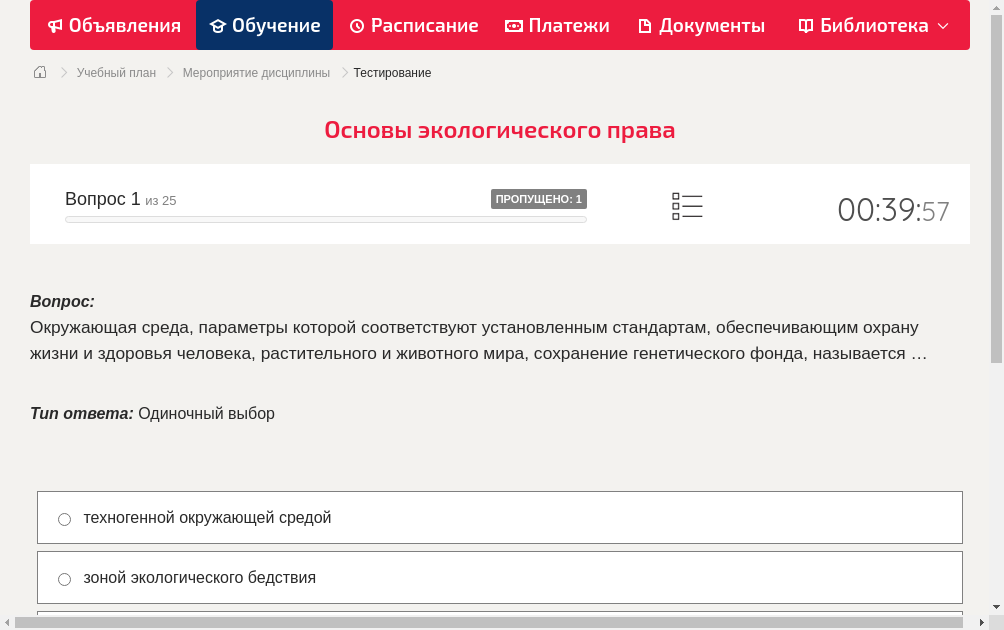The image size is (1004, 630).
Task: Open the question overview list icon
Action: 687,206
